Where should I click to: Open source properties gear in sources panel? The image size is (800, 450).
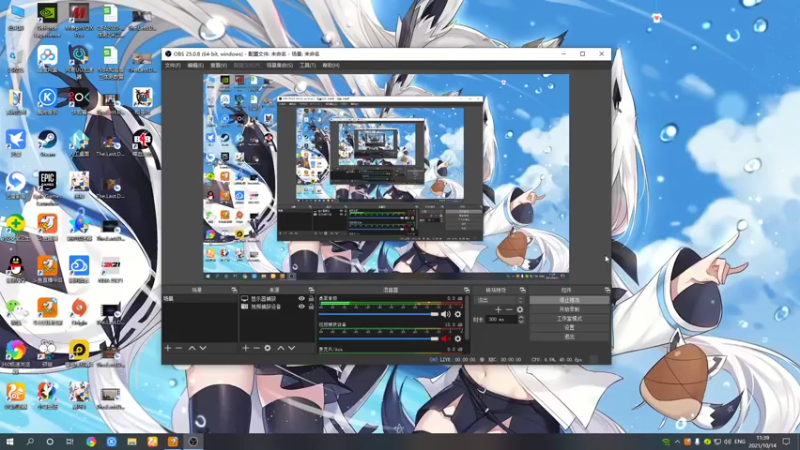pyautogui.click(x=267, y=348)
